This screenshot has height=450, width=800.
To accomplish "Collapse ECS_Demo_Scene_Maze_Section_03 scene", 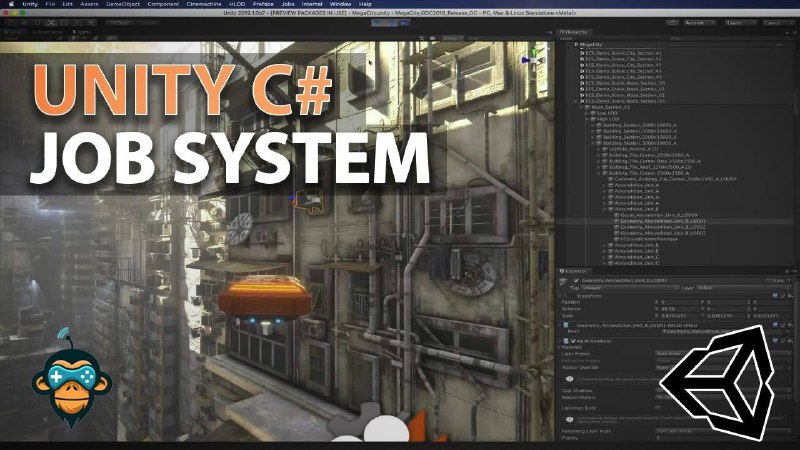I will point(576,101).
